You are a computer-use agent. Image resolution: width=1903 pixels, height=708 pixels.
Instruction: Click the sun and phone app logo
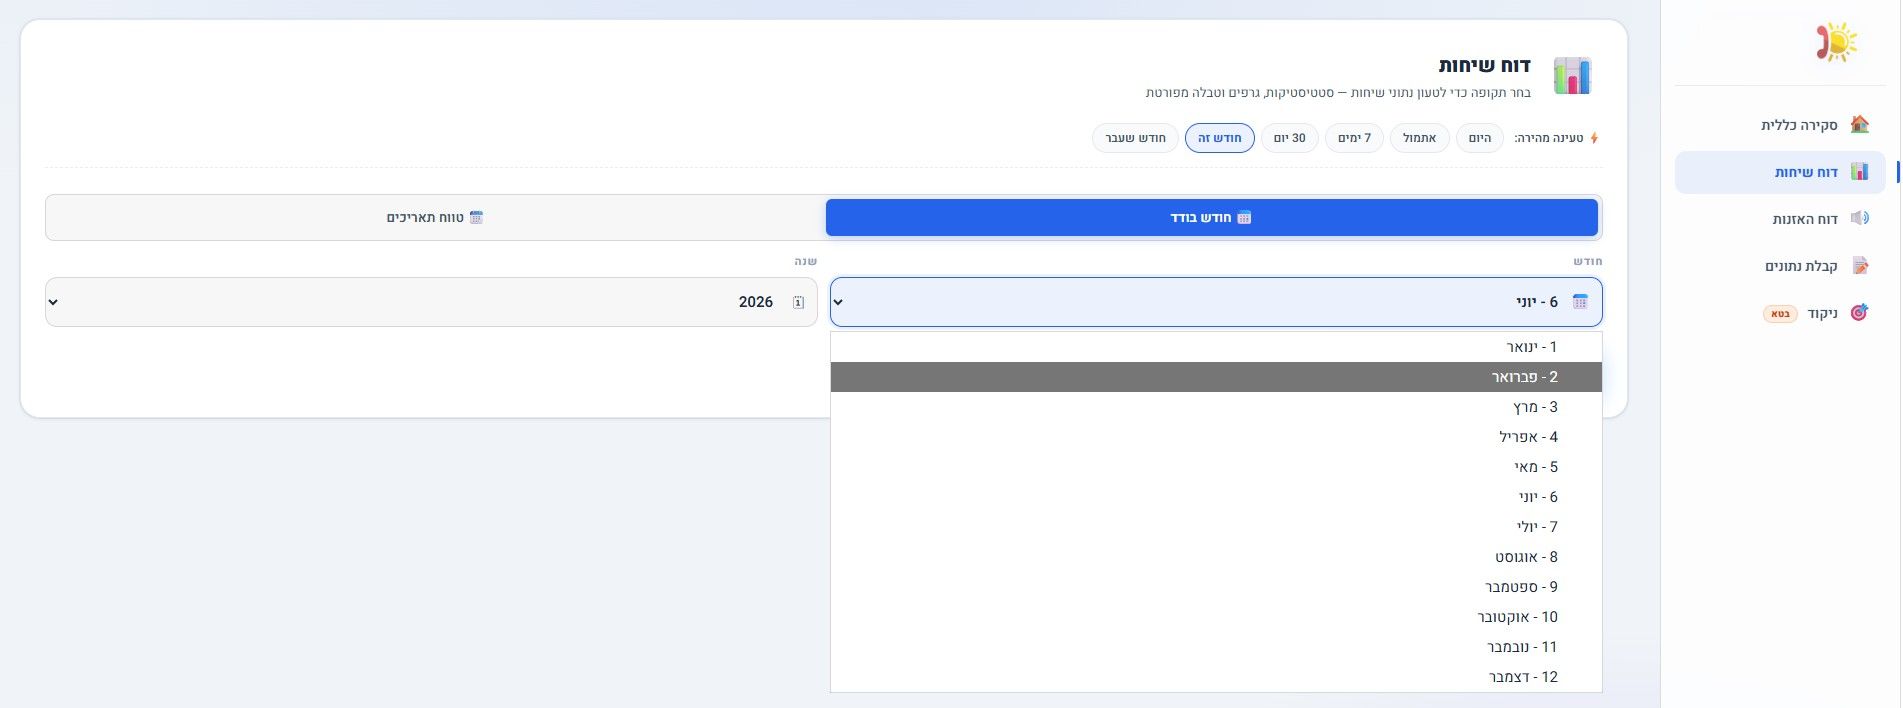pyautogui.click(x=1837, y=43)
